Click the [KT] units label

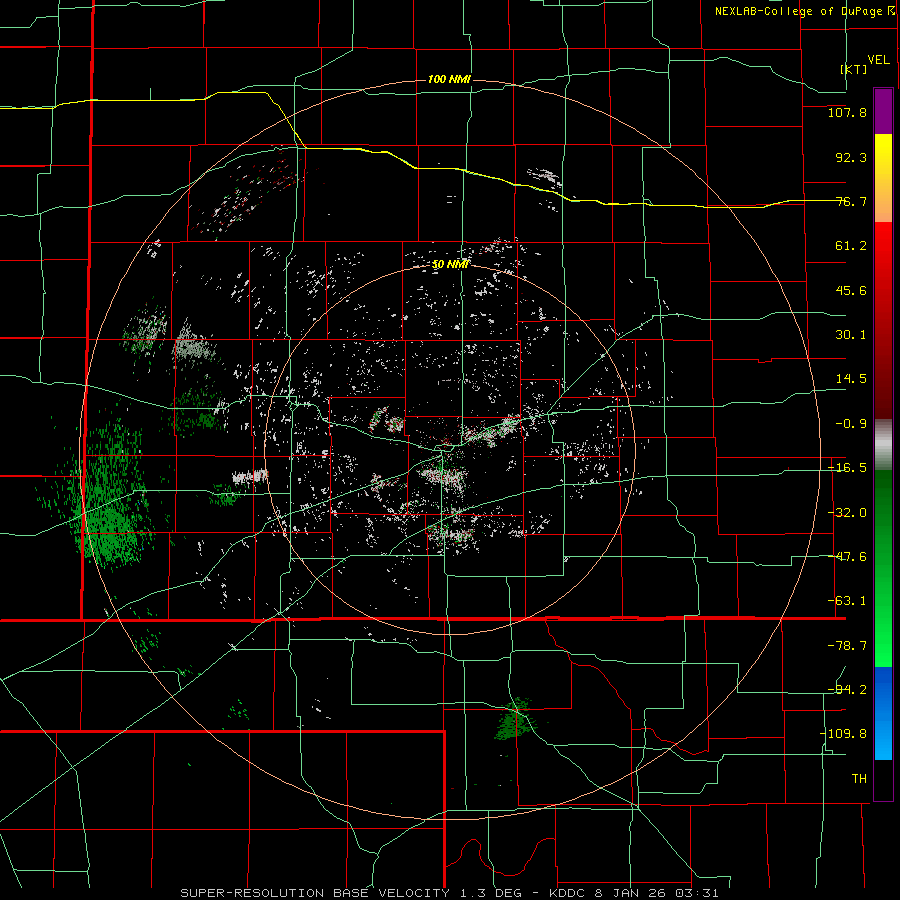[853, 69]
